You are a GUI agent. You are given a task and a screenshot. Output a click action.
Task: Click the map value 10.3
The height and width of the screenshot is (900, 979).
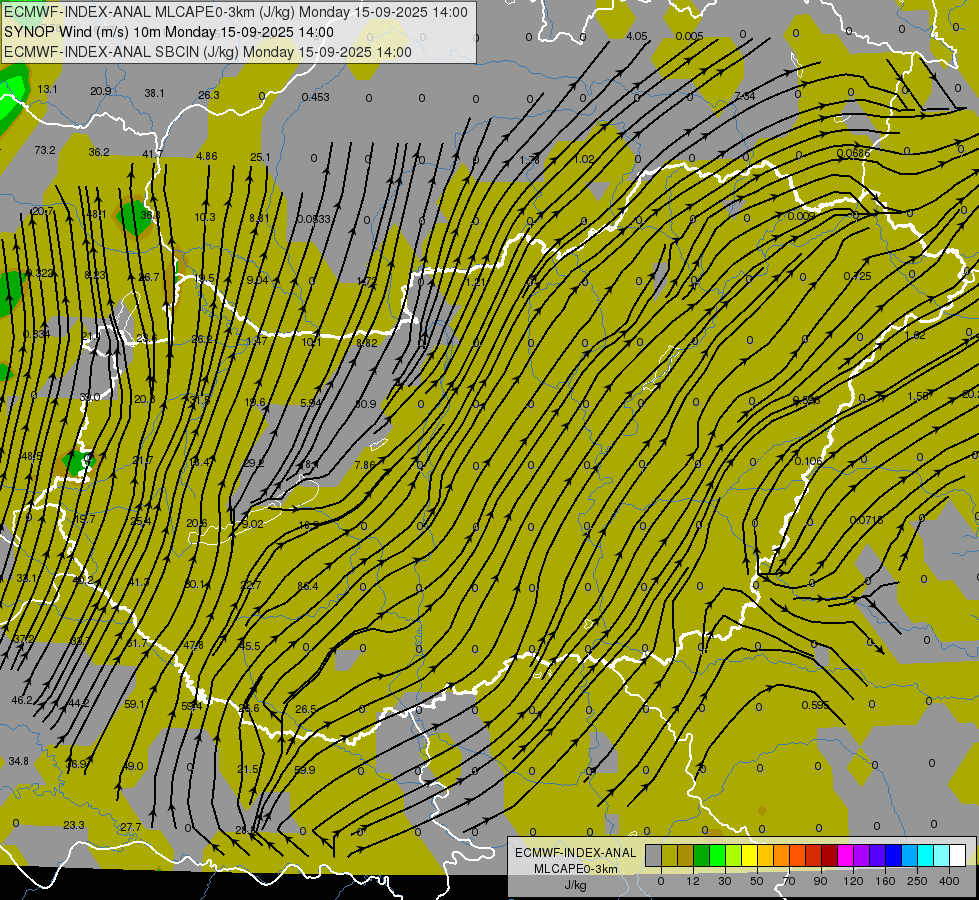[x=205, y=217]
